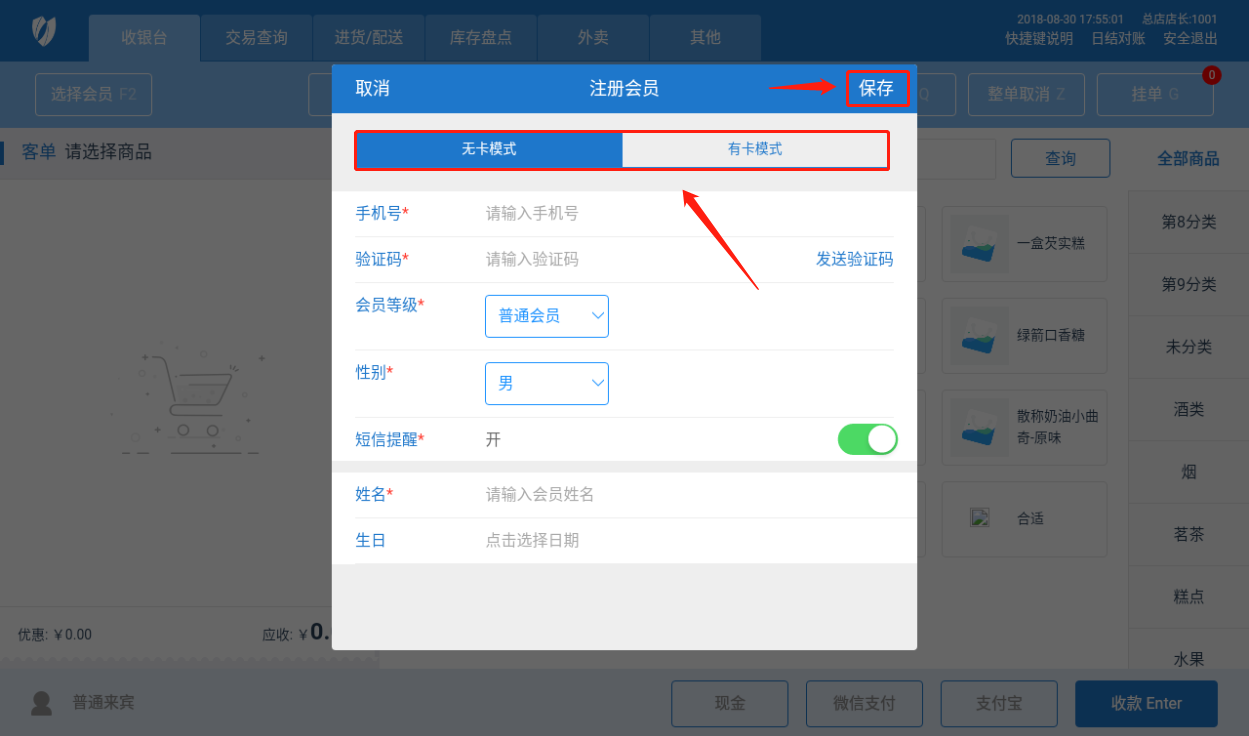Image resolution: width=1249 pixels, height=736 pixels.
Task: Cancel the registration dialog with 取消
Action: point(372,88)
